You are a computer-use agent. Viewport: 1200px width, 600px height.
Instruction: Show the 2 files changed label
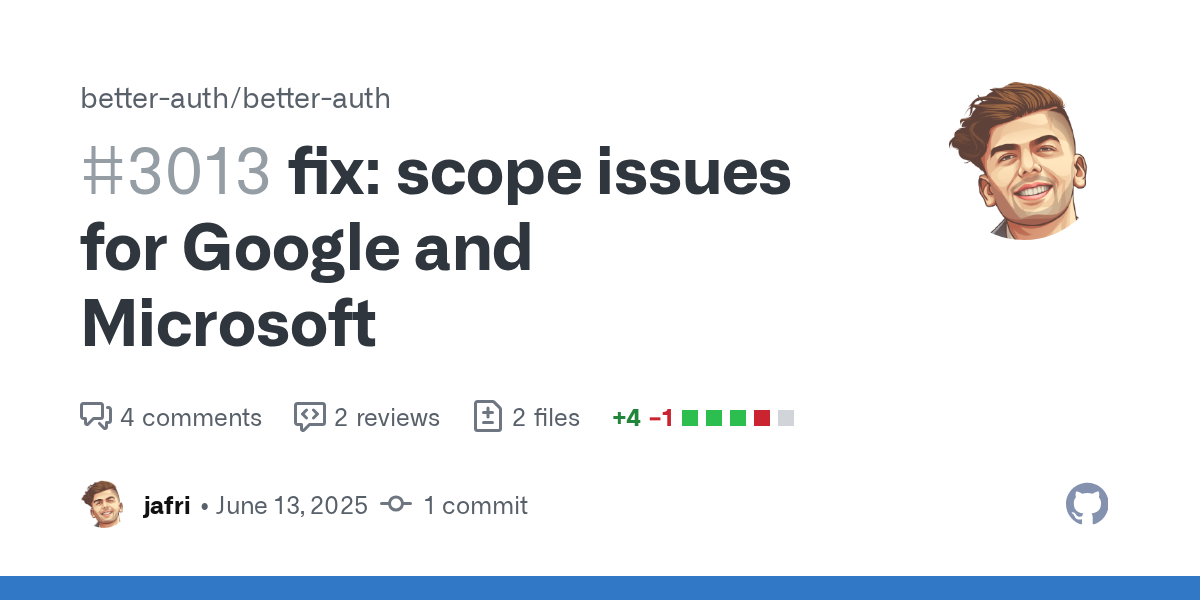click(546, 417)
